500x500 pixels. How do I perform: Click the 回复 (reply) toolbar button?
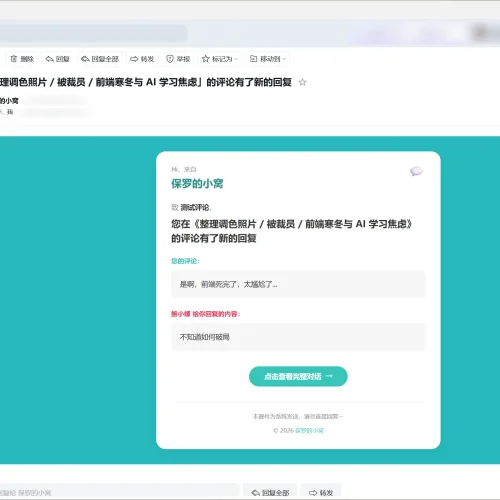(x=57, y=59)
